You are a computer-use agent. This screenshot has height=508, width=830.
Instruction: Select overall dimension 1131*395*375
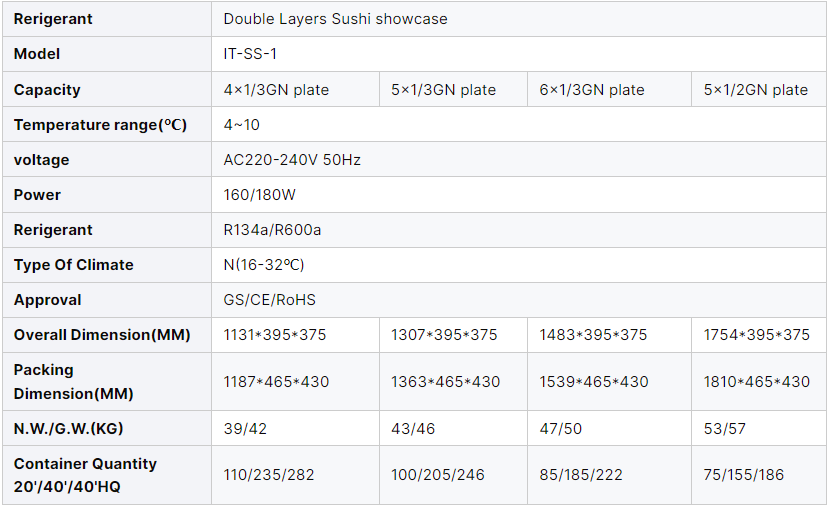point(275,335)
